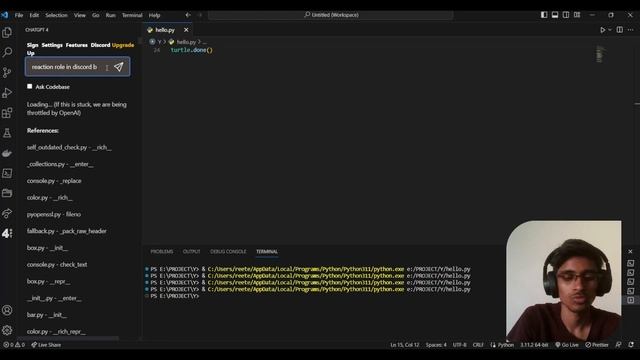Open reference bar.py - __init__
This screenshot has width=640, height=360.
pos(47,315)
